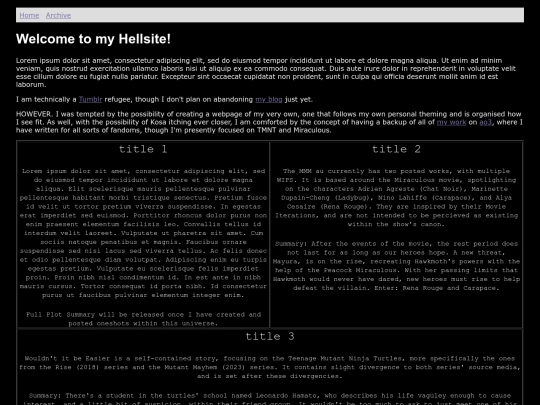Select the 'title 2' card heading
This screenshot has width=540, height=405.
[x=396, y=149]
